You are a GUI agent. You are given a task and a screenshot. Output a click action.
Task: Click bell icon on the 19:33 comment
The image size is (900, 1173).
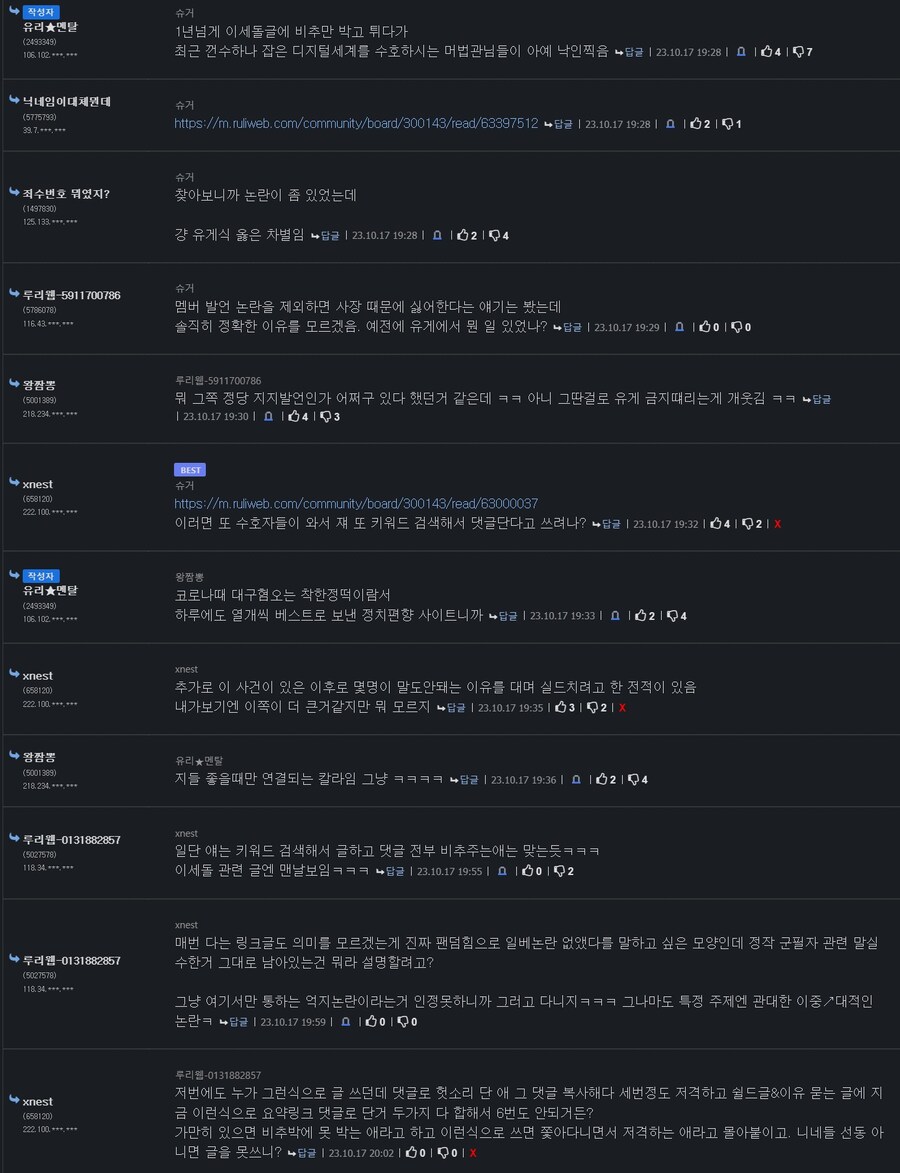pos(615,616)
